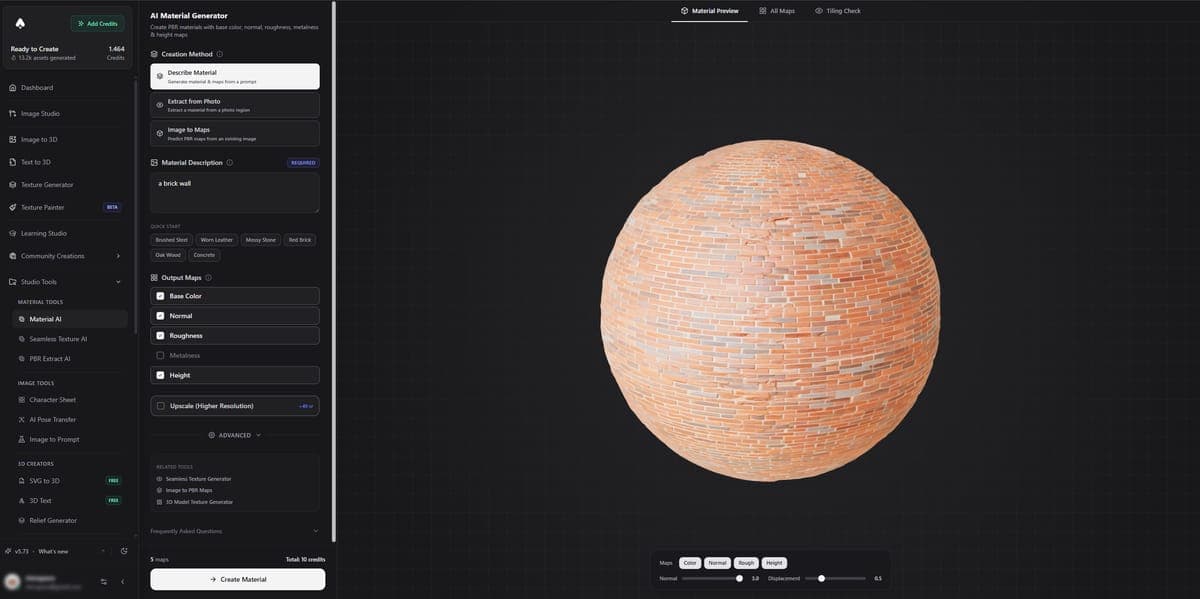
Task: Click the Create Material button
Action: pyautogui.click(x=238, y=579)
